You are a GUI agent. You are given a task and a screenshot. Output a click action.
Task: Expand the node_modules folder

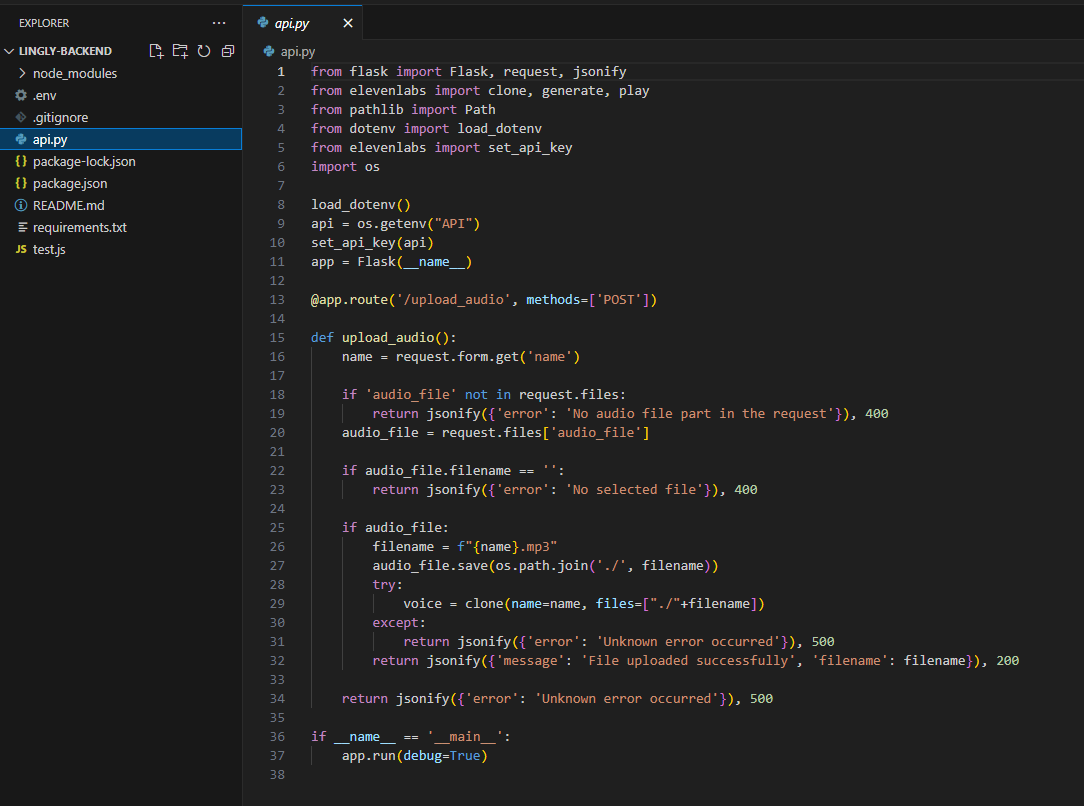pyautogui.click(x=22, y=74)
